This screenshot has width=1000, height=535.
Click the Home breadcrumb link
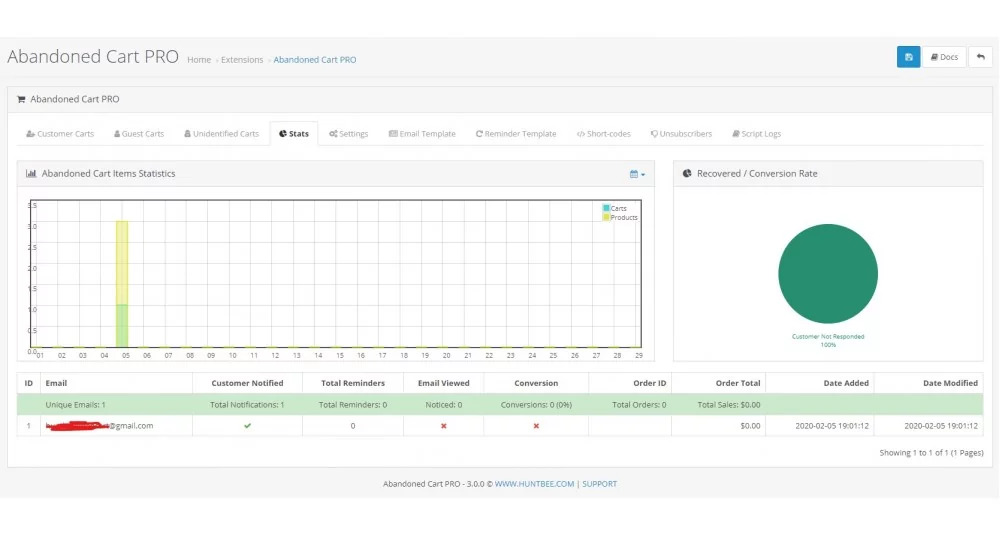[199, 60]
